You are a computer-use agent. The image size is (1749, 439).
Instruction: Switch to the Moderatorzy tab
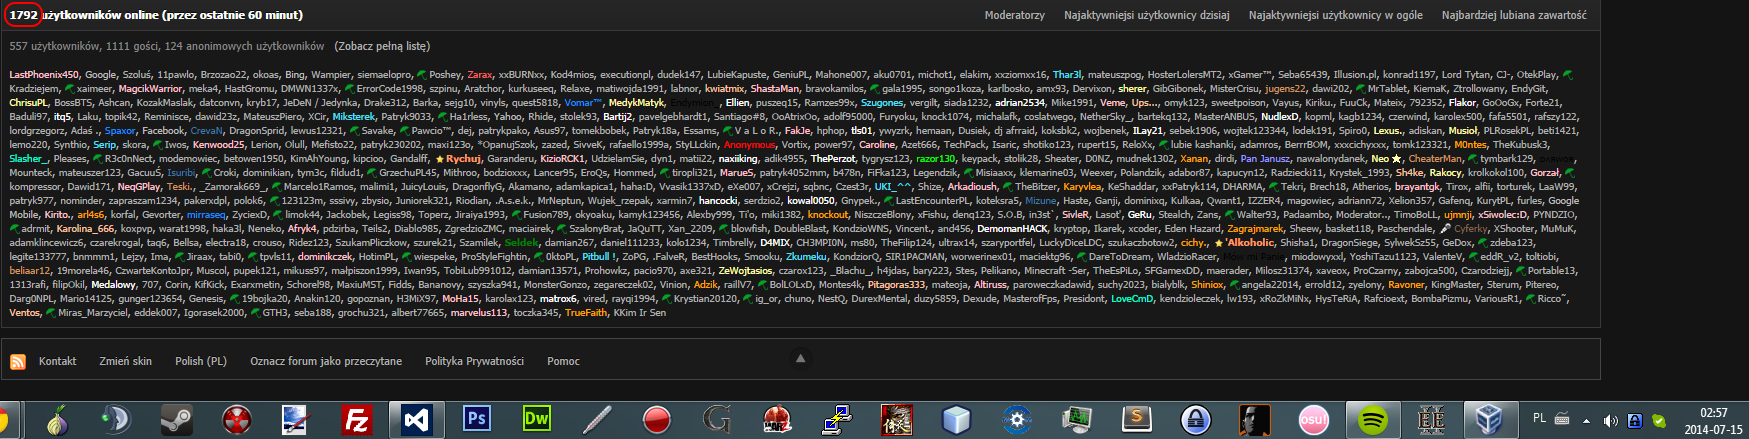1014,15
